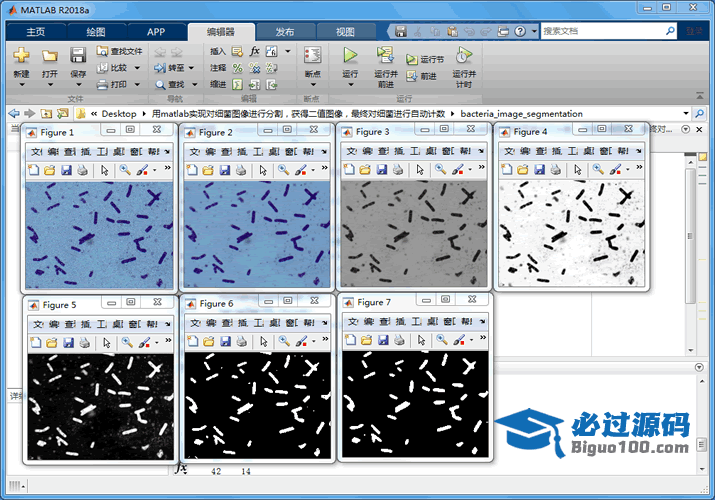
Task: Click the open folder icon in Figure 3
Action: point(365,170)
